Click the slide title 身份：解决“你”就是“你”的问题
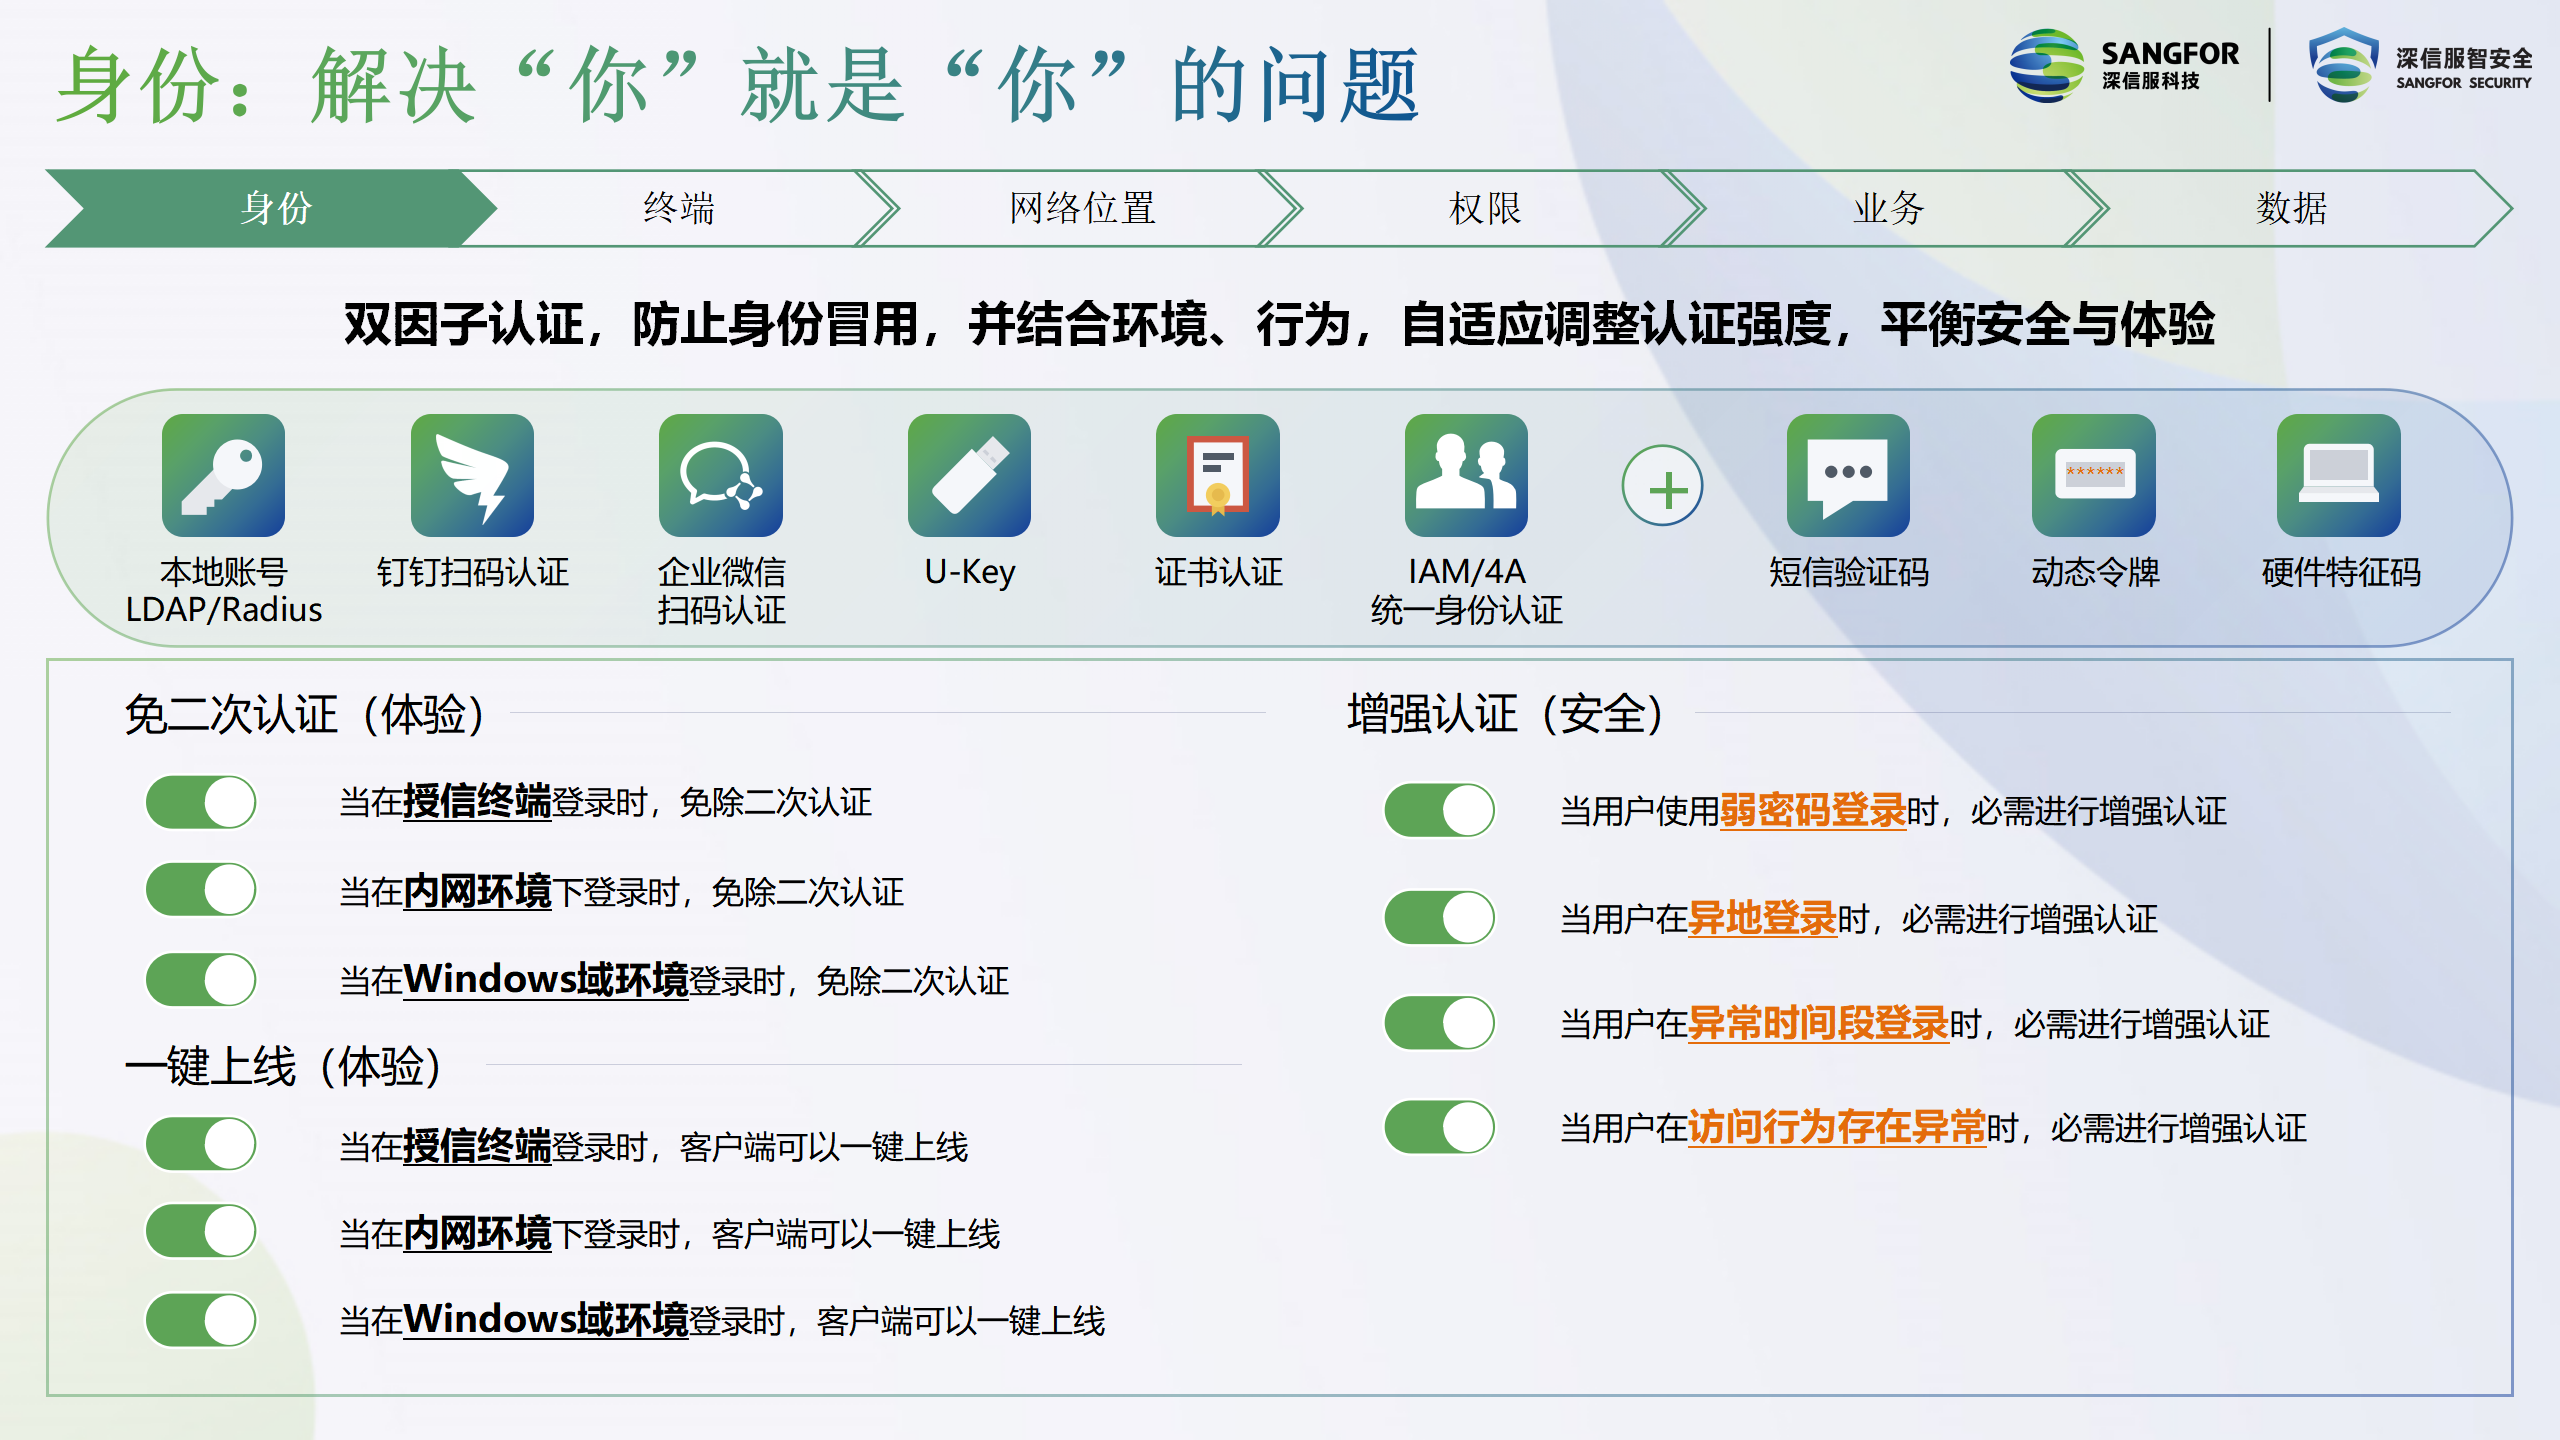This screenshot has height=1440, width=2560. 738,85
